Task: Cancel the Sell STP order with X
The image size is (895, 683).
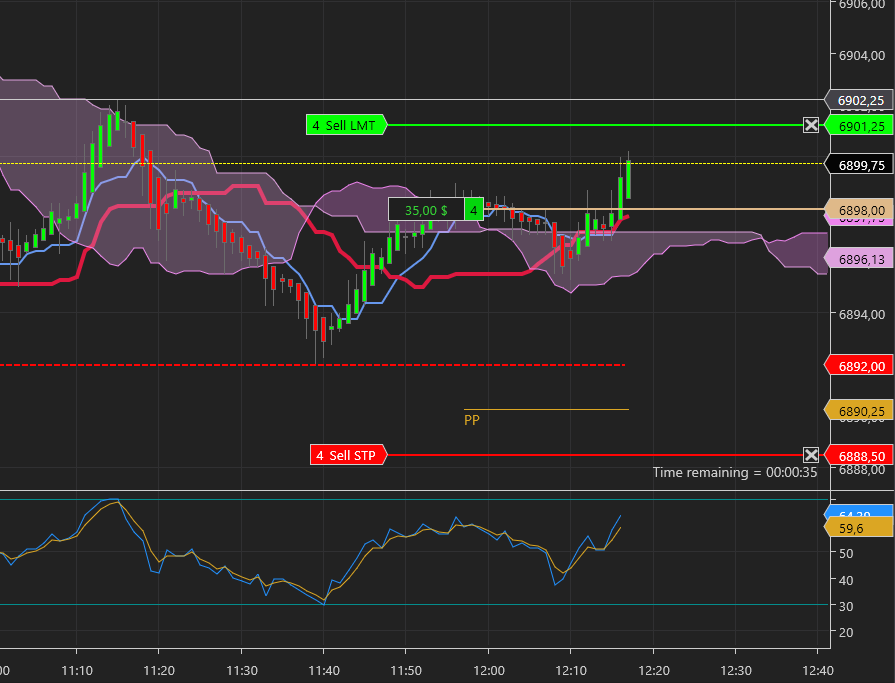Action: pyautogui.click(x=811, y=455)
